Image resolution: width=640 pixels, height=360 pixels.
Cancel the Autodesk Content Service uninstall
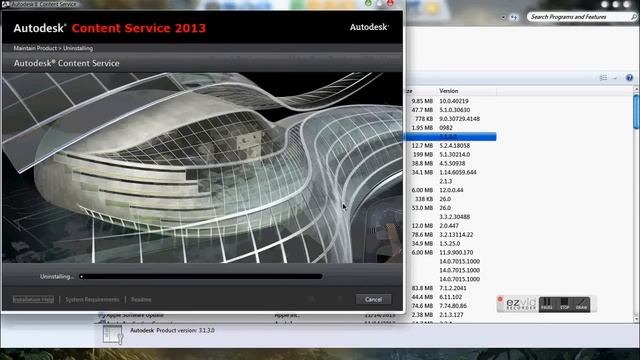(373, 299)
